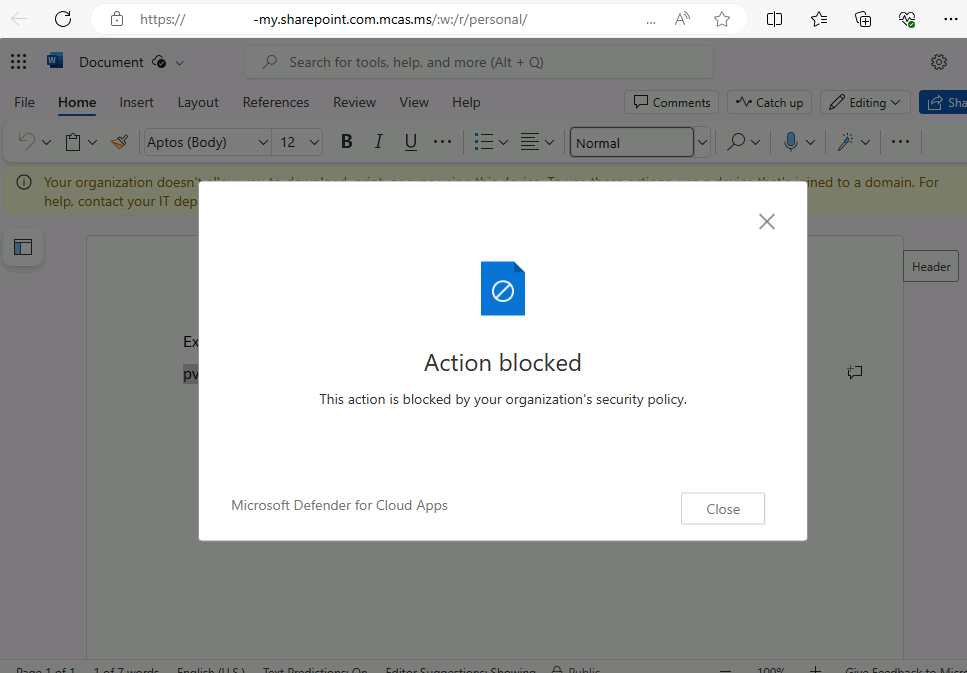Image resolution: width=967 pixels, height=673 pixels.
Task: Switch to the View tab
Action: pos(414,102)
